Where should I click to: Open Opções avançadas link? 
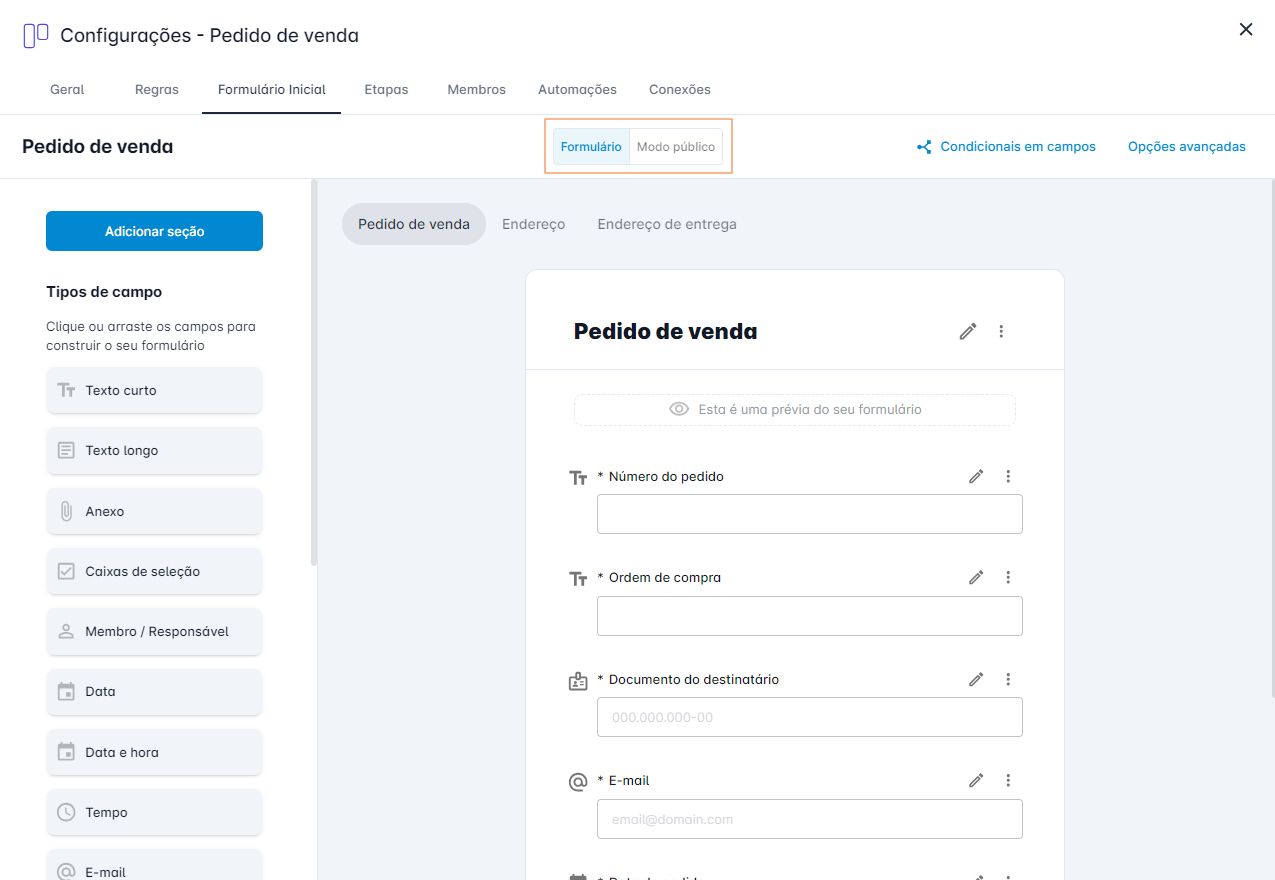(x=1187, y=147)
